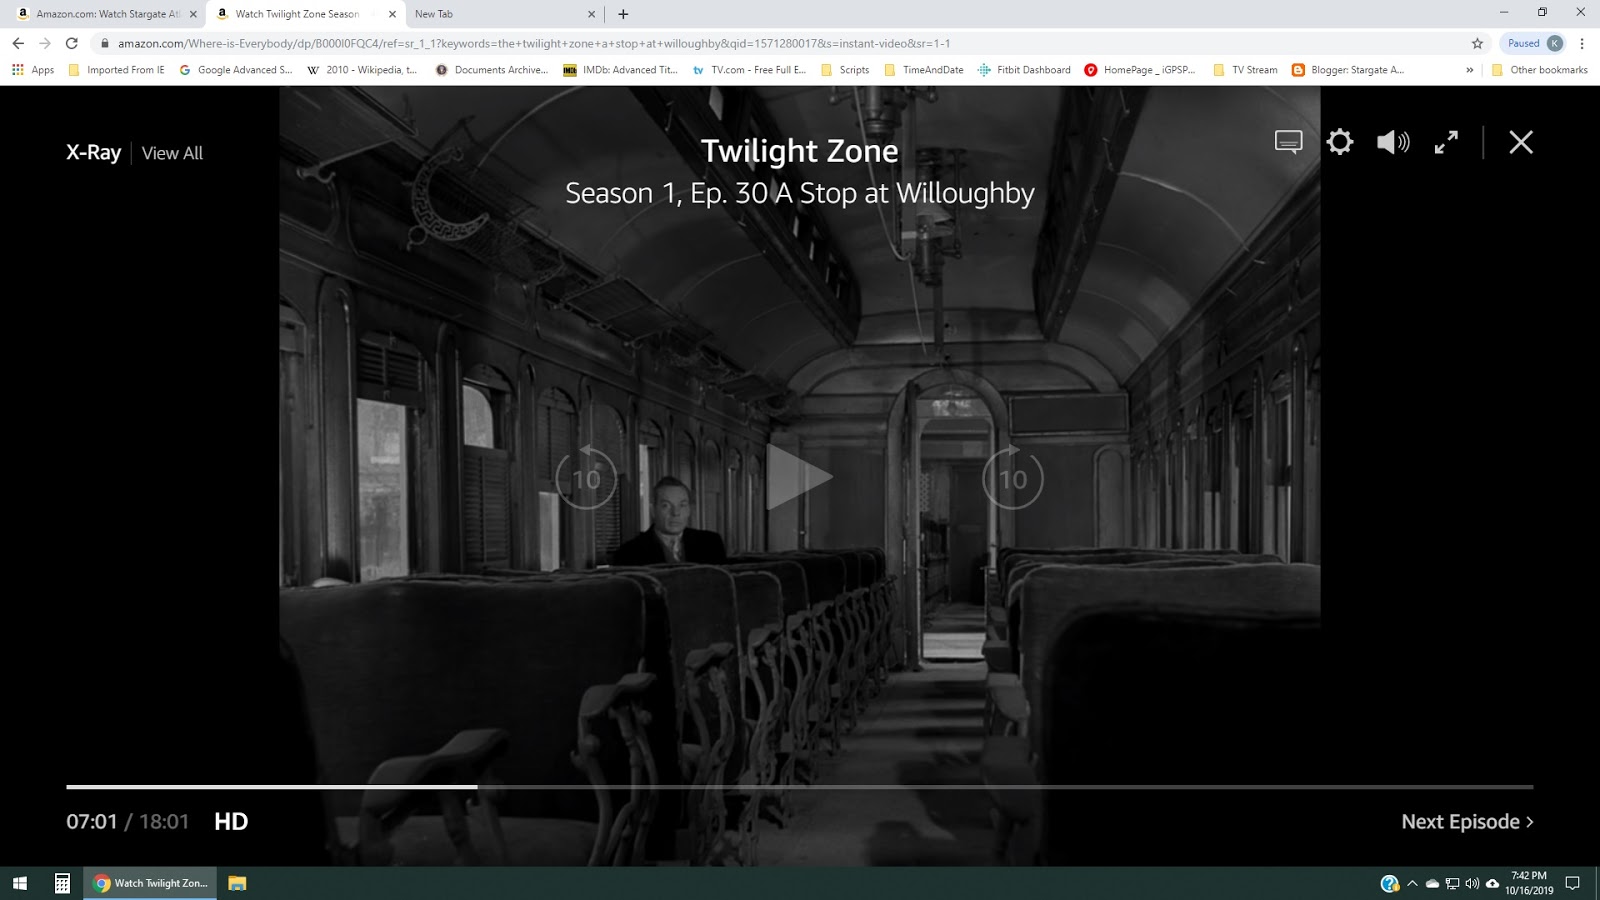Open File Explorer from the taskbar
Screen dimensions: 1600x900
click(x=237, y=883)
